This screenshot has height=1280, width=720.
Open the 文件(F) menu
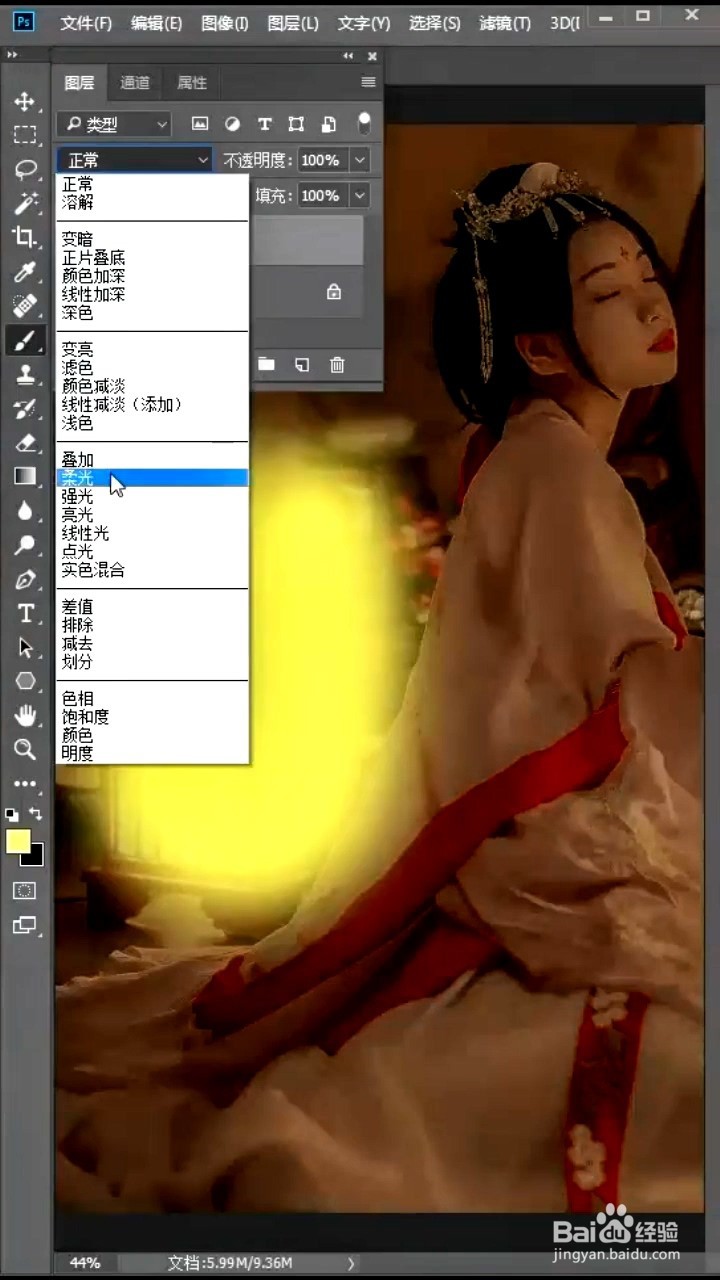(x=86, y=22)
